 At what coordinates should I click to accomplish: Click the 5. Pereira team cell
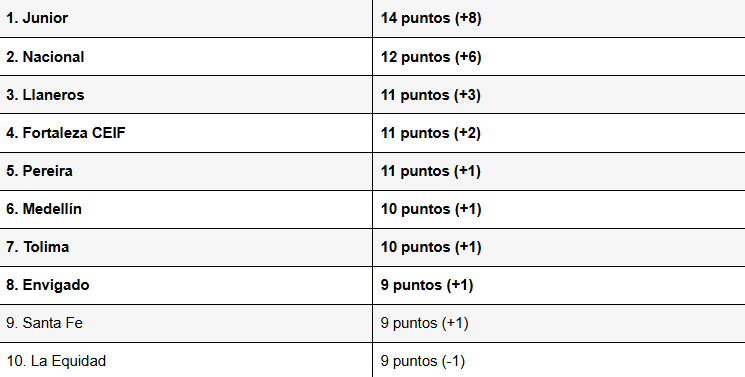pyautogui.click(x=186, y=171)
